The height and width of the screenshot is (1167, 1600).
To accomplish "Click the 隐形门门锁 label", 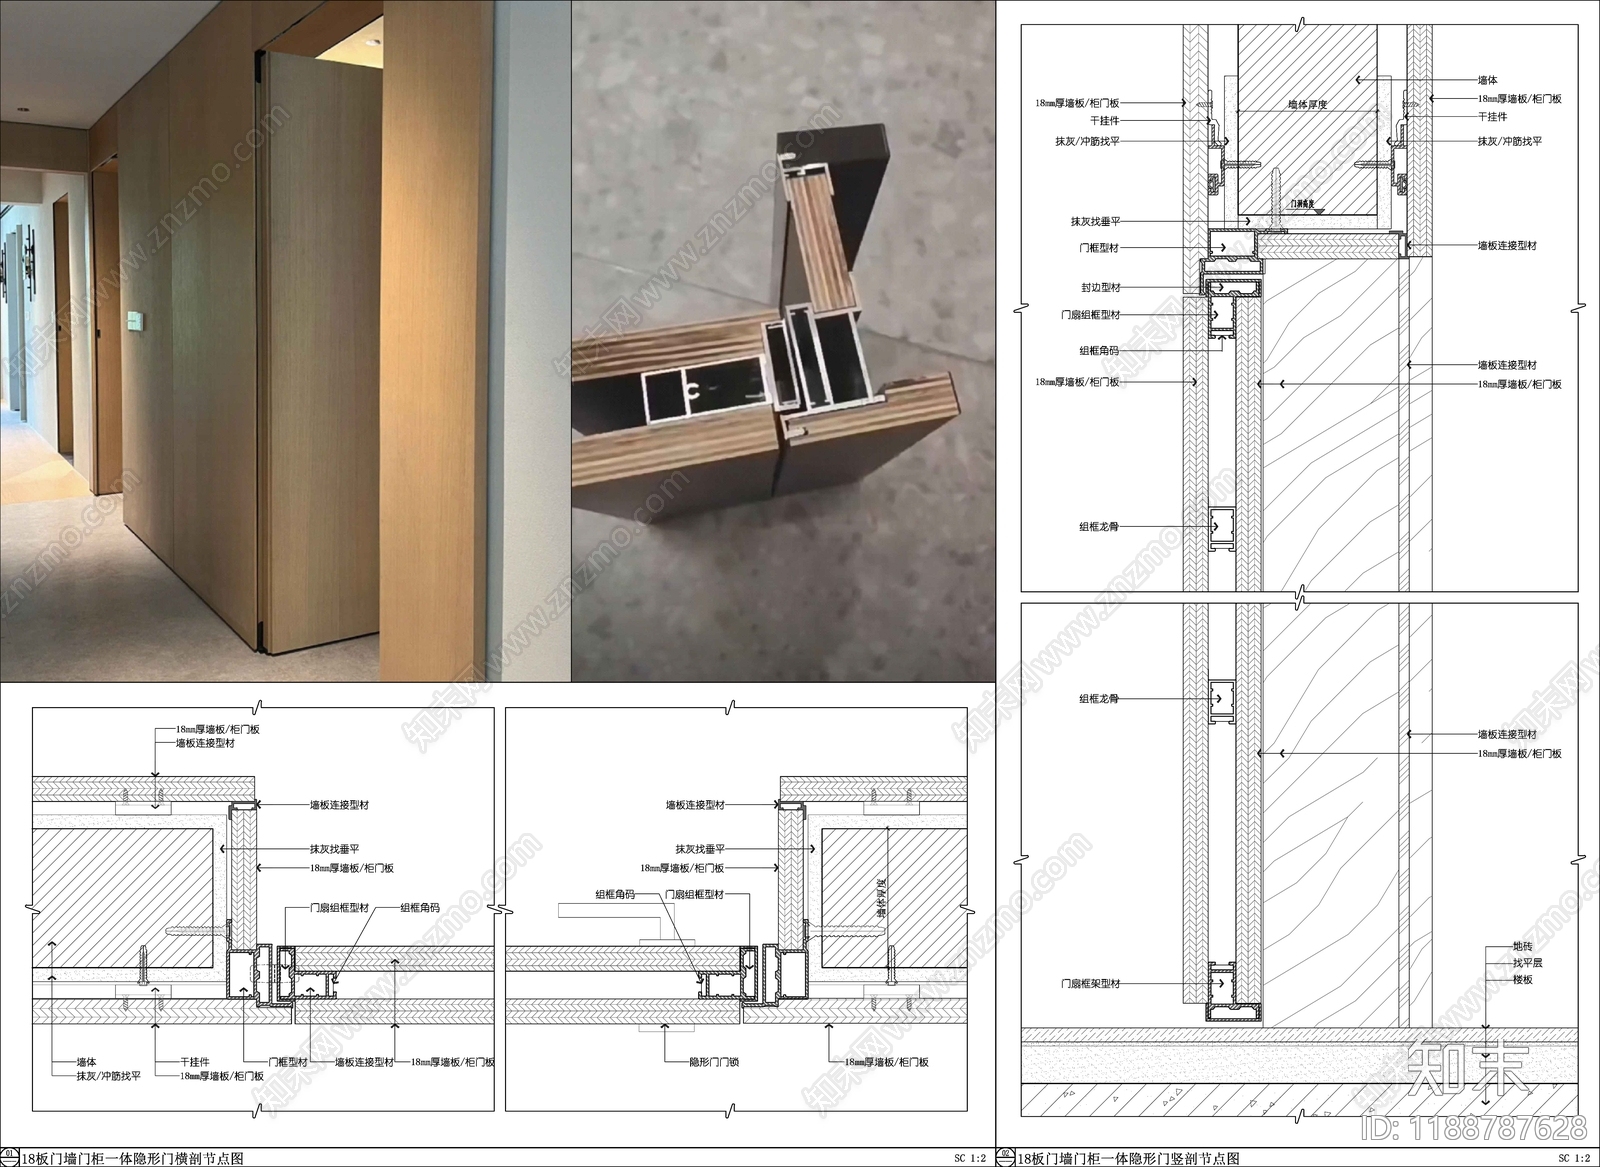I will pos(714,1062).
